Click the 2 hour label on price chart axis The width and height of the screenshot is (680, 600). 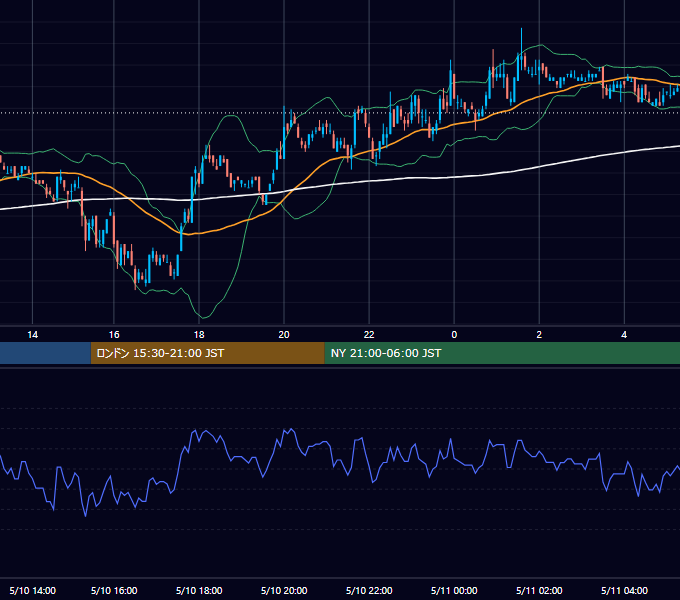coord(539,335)
